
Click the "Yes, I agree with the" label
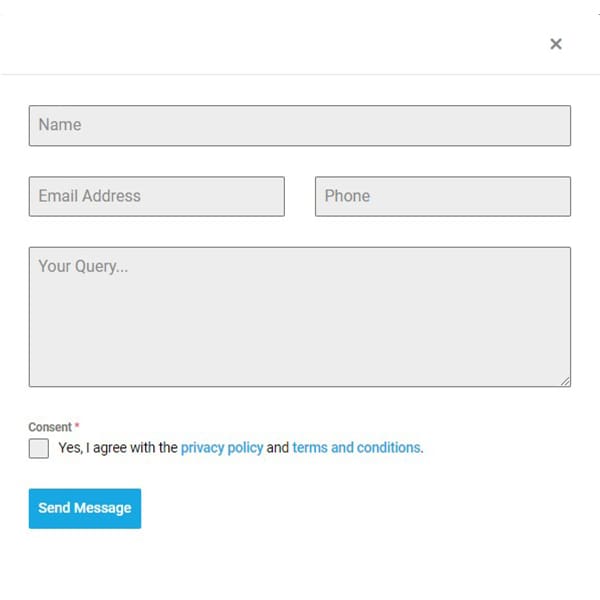[x=118, y=448]
